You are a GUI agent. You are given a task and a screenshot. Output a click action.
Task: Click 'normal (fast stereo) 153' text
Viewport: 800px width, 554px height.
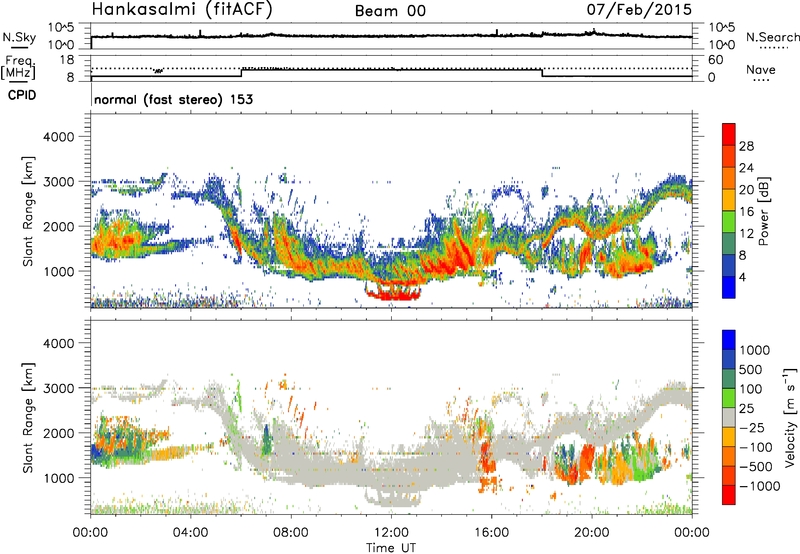click(173, 99)
